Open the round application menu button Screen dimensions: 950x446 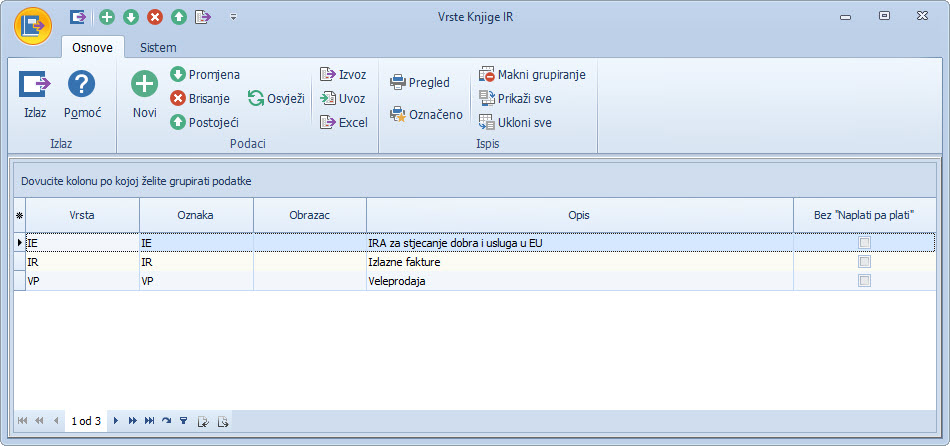33,24
